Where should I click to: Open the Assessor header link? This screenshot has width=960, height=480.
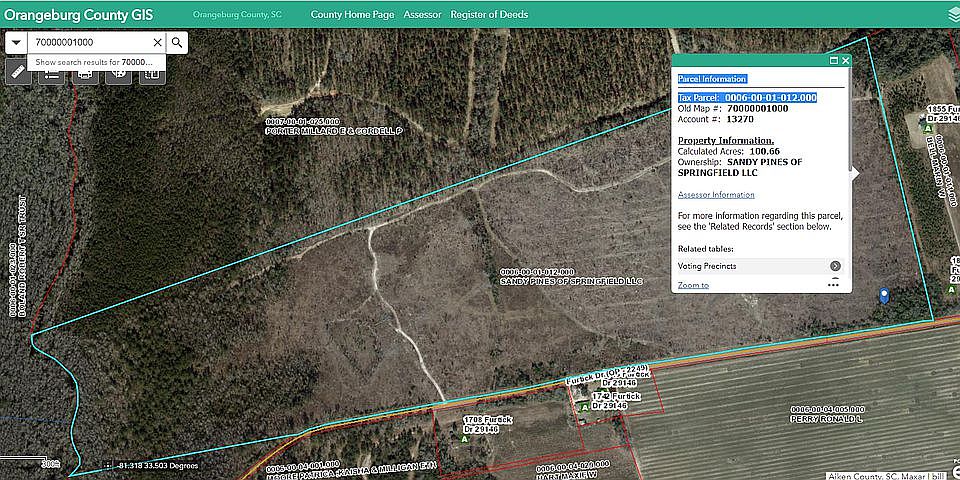coord(422,15)
